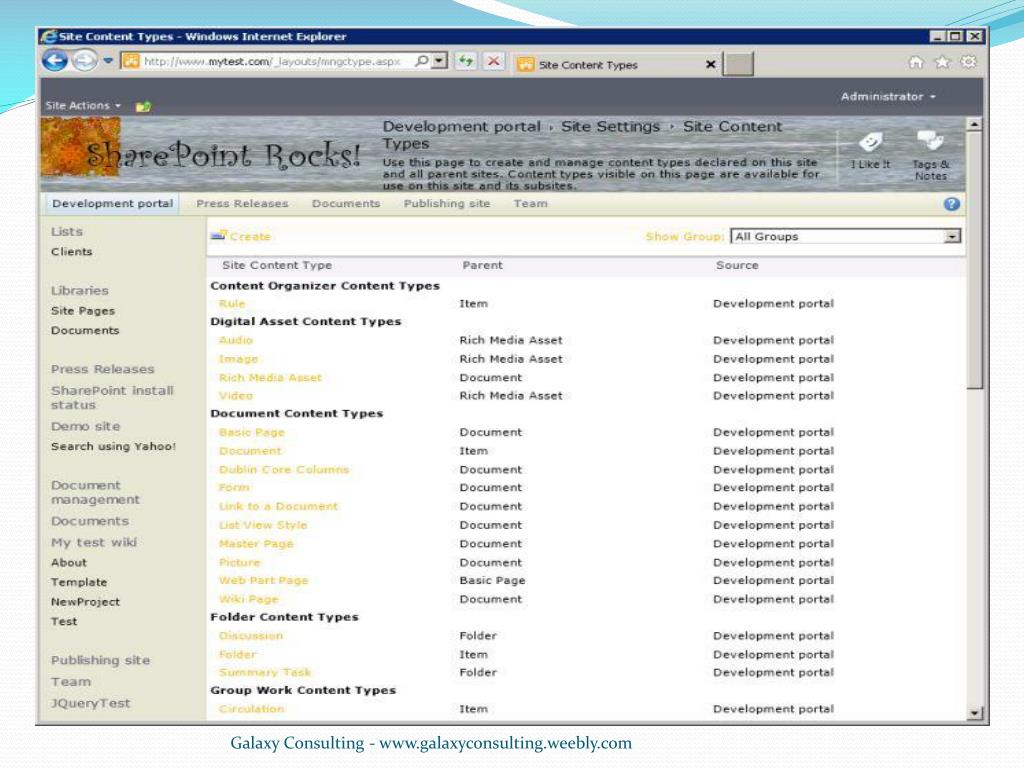Image resolution: width=1024 pixels, height=768 pixels.
Task: Open SharePoint install status in sidebar
Action: pos(112,398)
